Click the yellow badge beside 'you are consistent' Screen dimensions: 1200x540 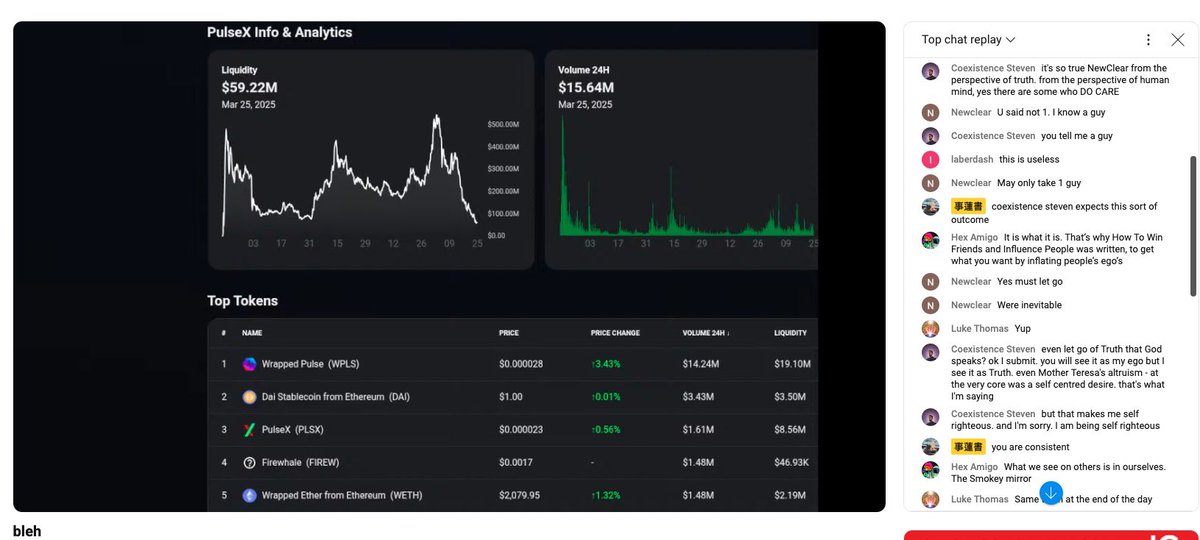(967, 447)
